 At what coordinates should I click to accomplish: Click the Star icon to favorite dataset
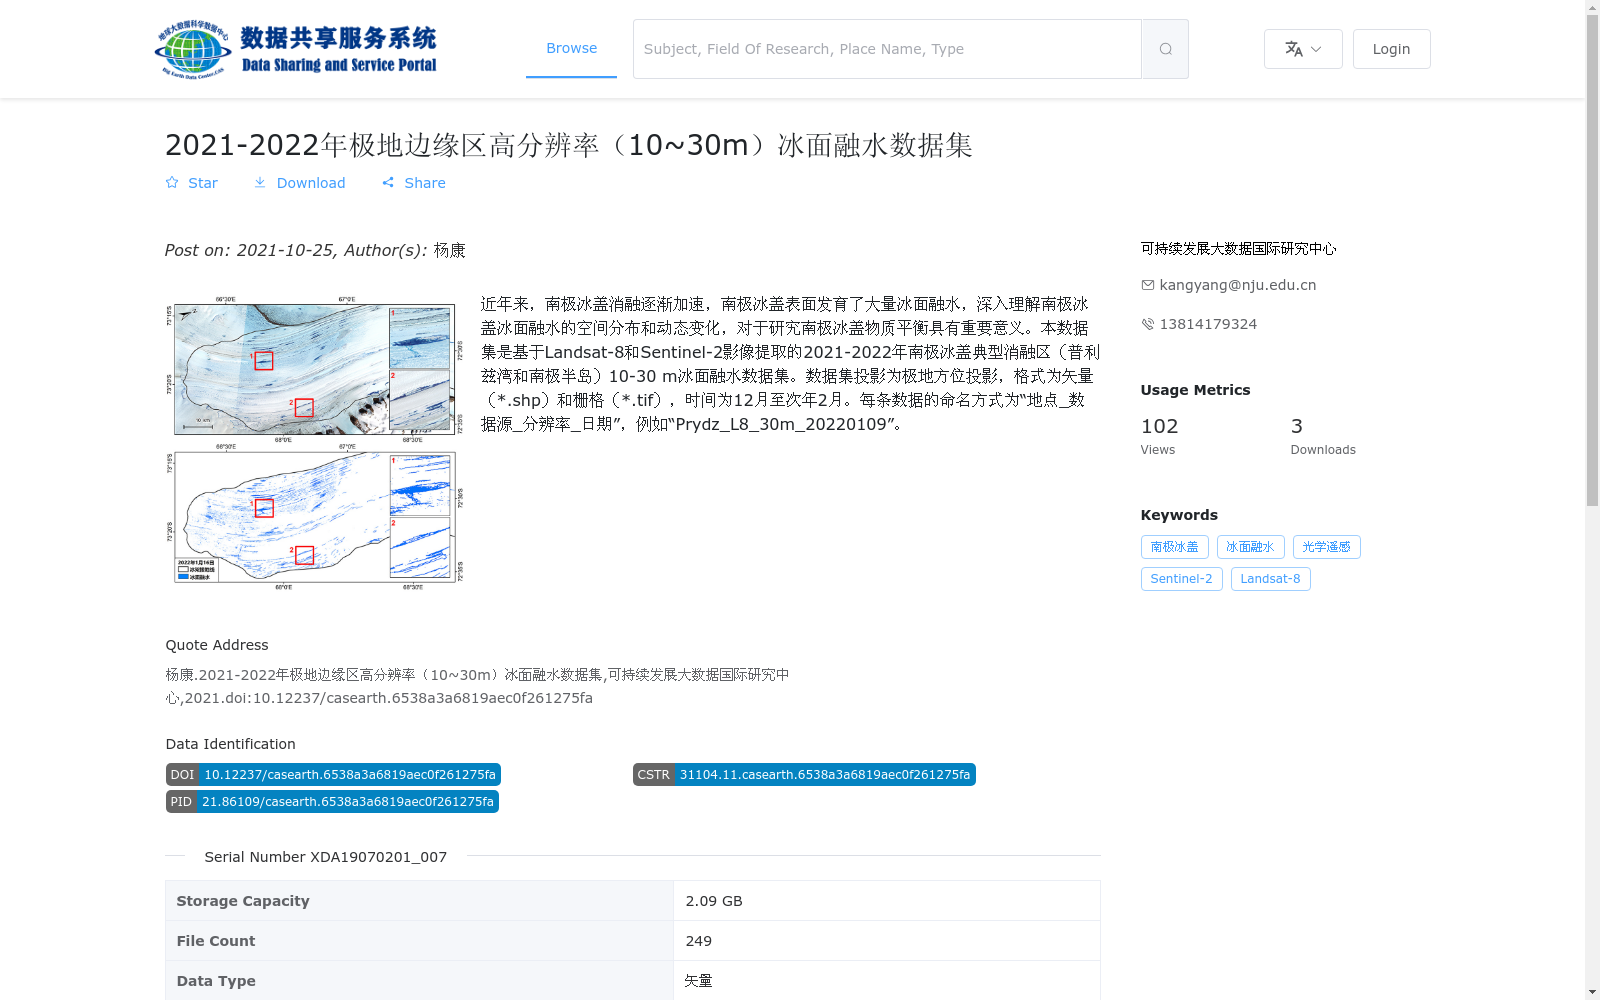172,182
